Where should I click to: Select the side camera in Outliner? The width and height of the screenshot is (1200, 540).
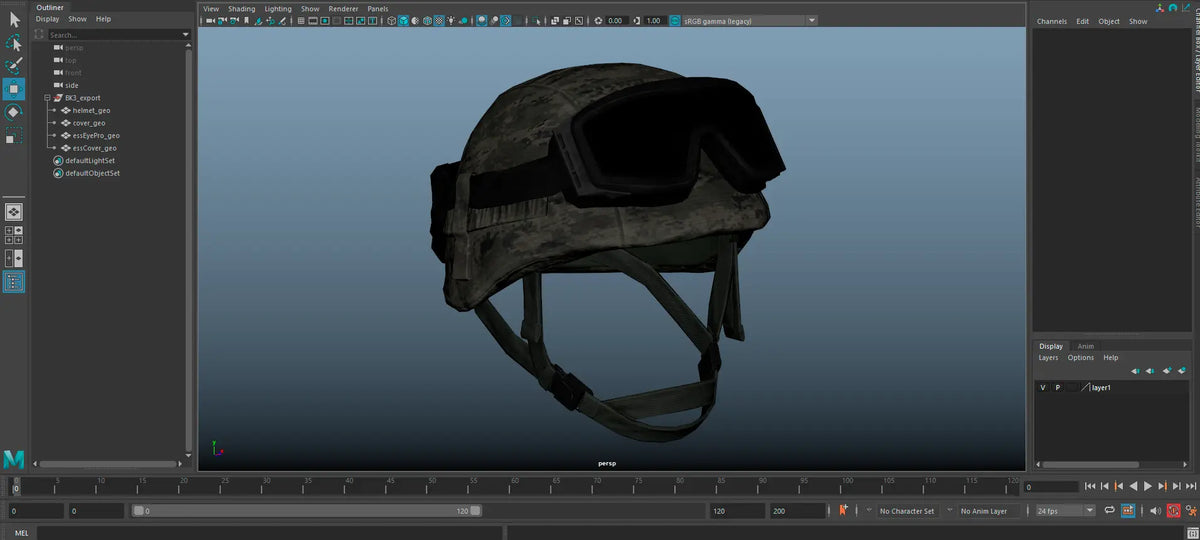71,85
